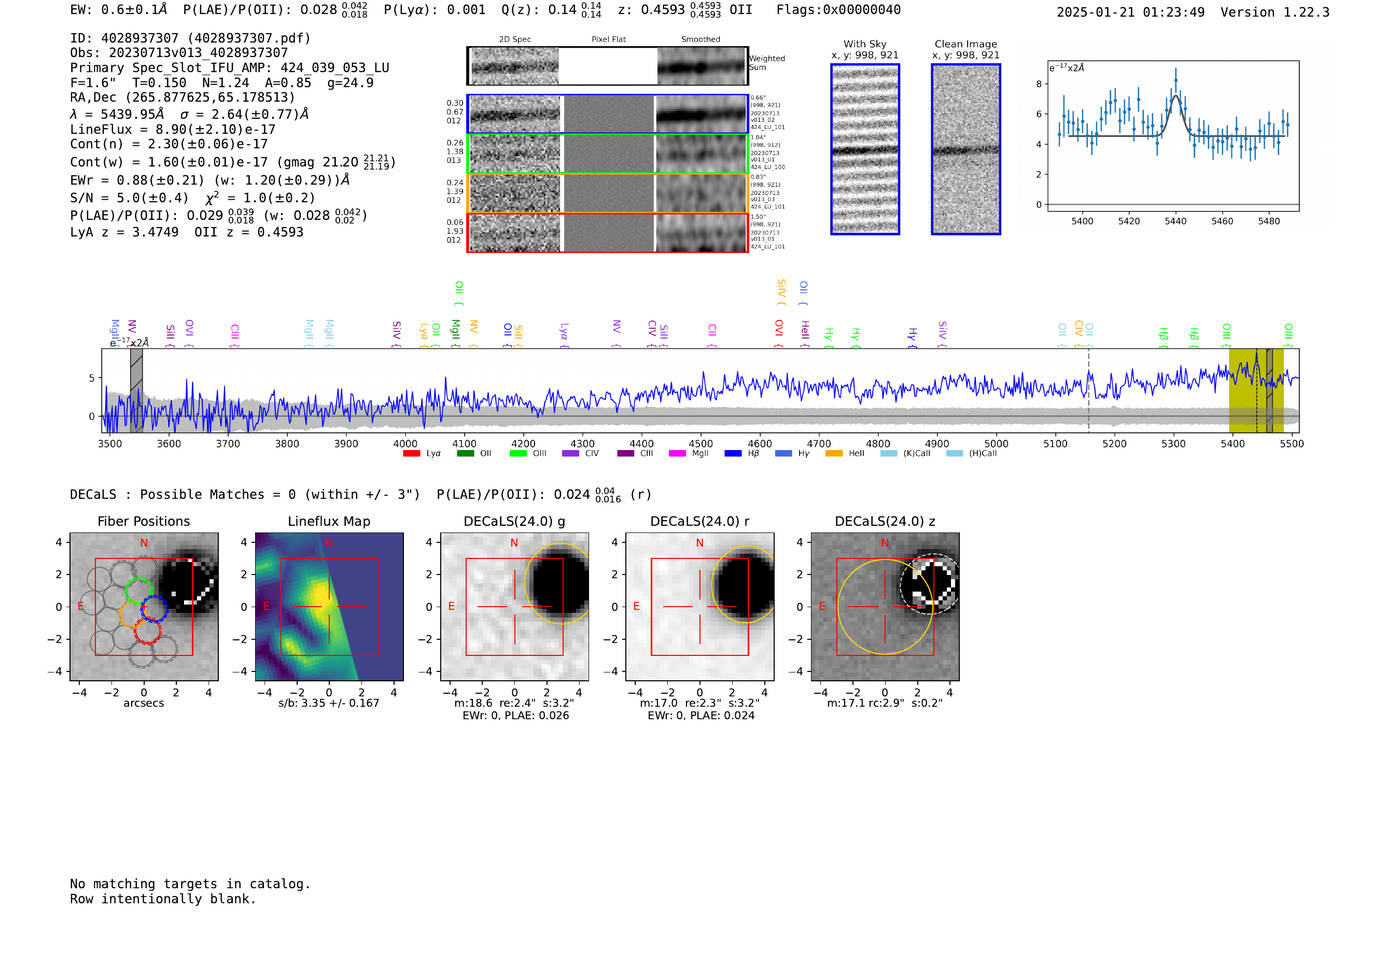Click the 'Row intentionally blank.' text
The height and width of the screenshot is (953, 1400).
163,899
